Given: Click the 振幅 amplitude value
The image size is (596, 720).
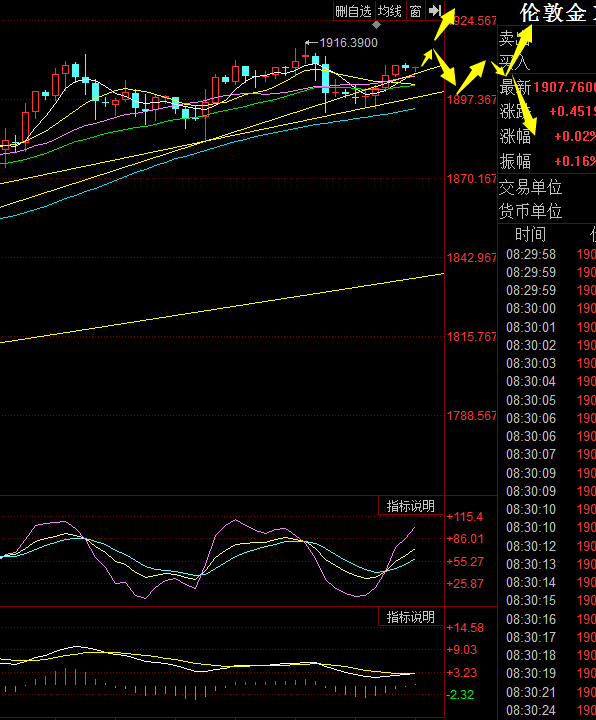Looking at the screenshot, I should (x=575, y=161).
